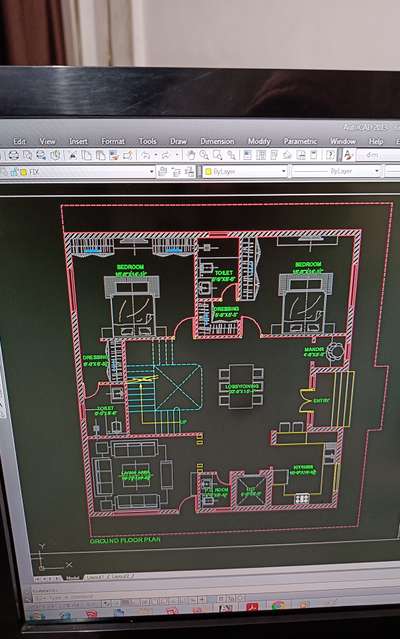Select the Zoom Realtime magnifier
Viewport: 400px width, 639px height.
[x=204, y=155]
